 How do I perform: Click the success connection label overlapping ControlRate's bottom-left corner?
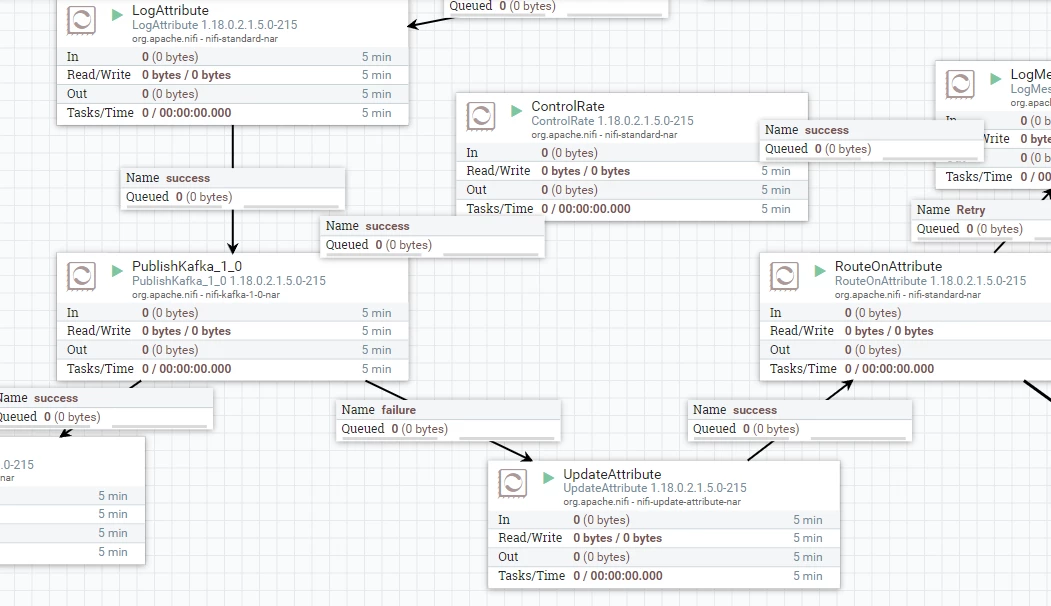tap(432, 236)
